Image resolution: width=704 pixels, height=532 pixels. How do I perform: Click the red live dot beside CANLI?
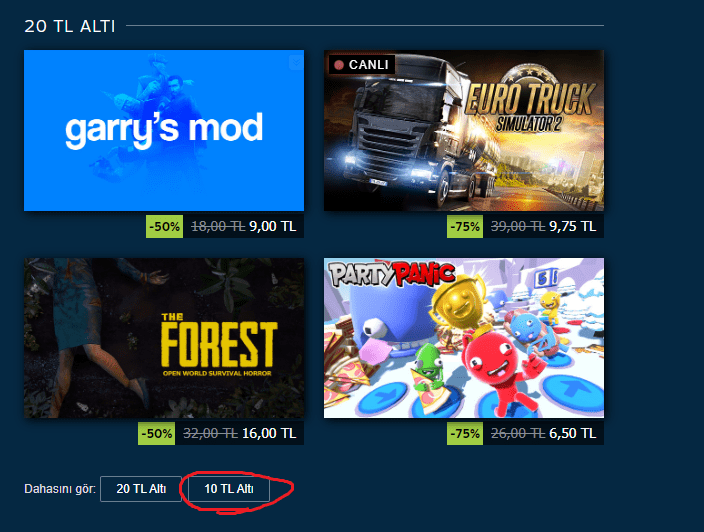pos(339,65)
